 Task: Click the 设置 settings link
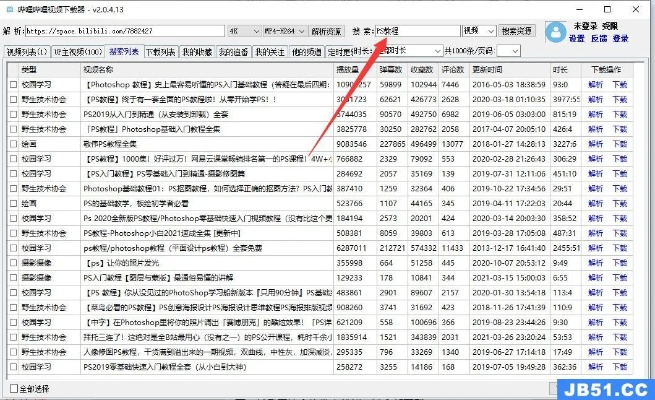click(577, 38)
